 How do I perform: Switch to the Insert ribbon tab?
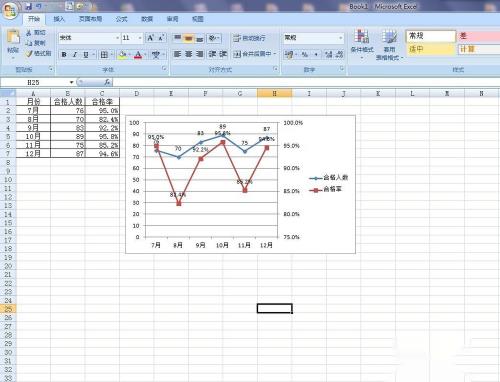pos(59,19)
